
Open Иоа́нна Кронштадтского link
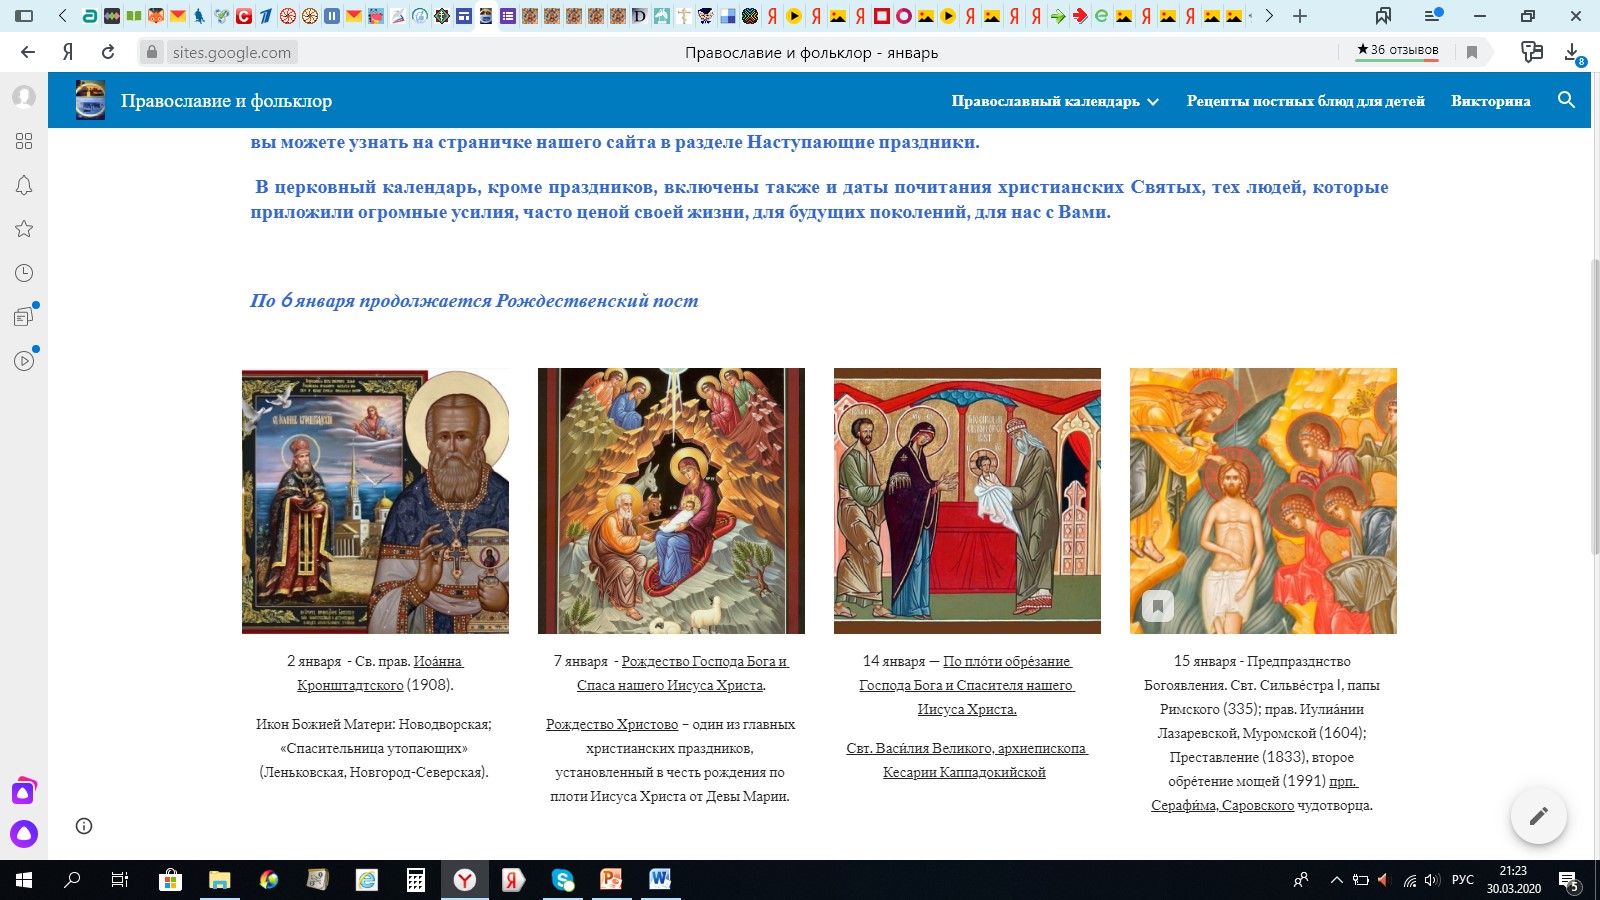point(380,673)
